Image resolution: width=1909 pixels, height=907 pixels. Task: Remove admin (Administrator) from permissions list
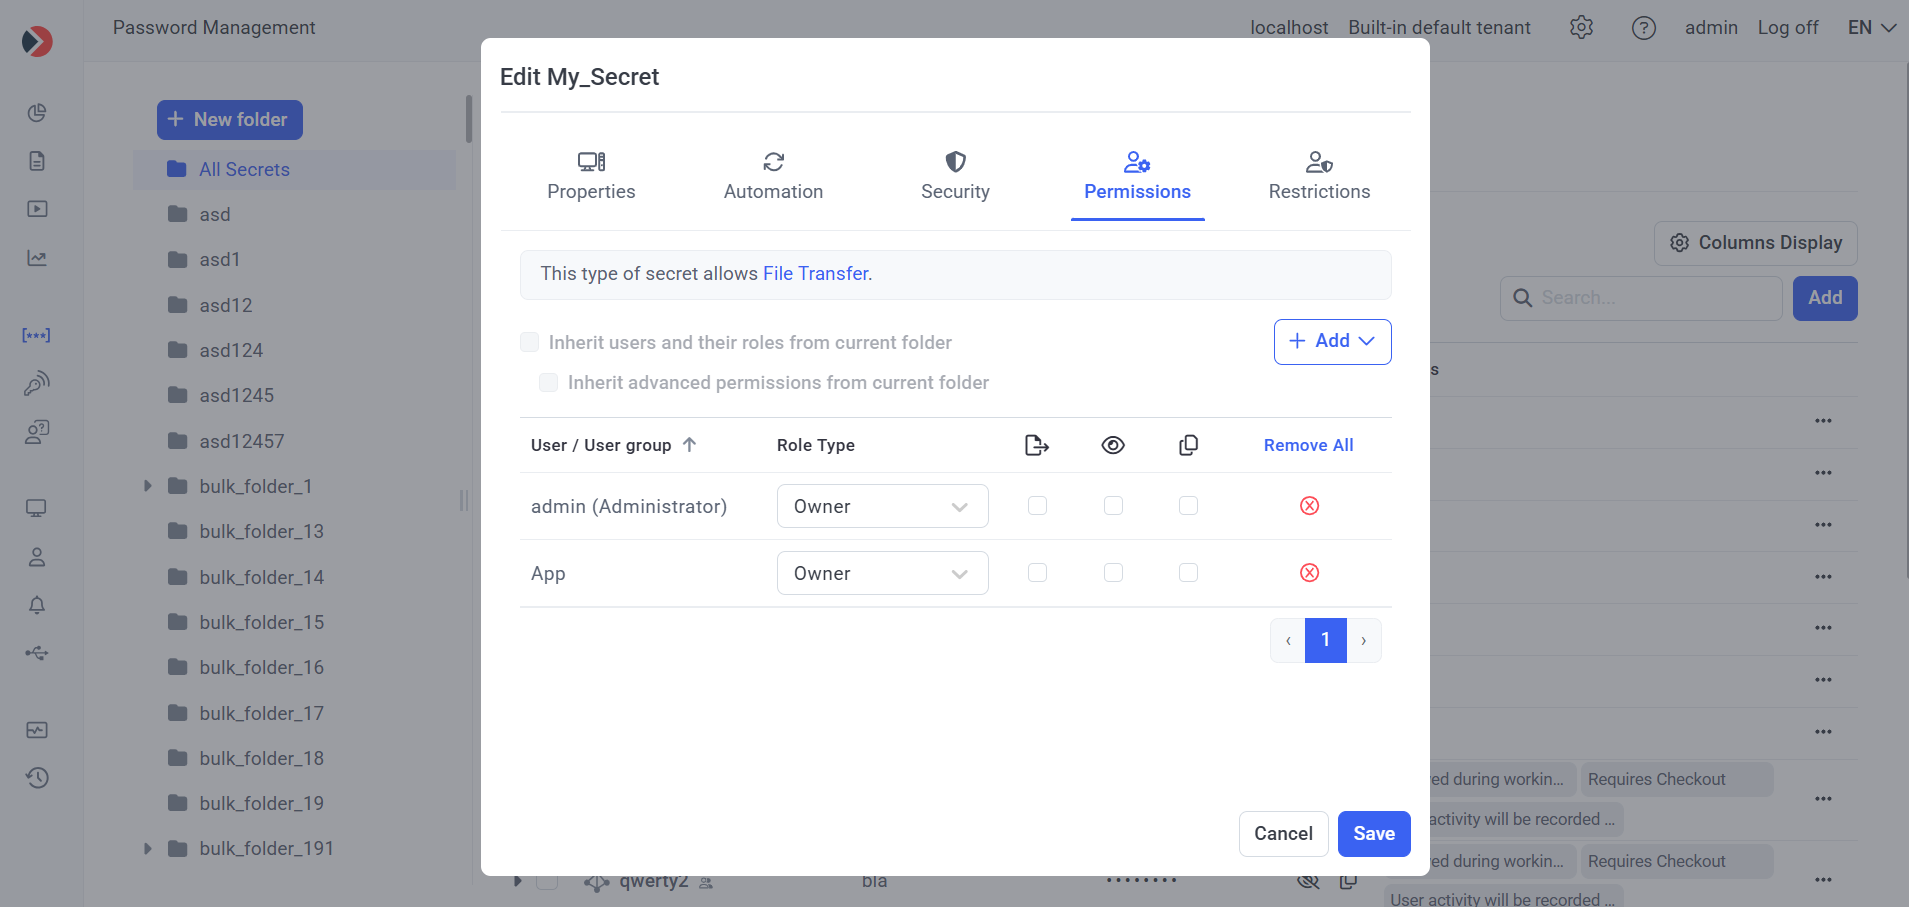pos(1309,506)
